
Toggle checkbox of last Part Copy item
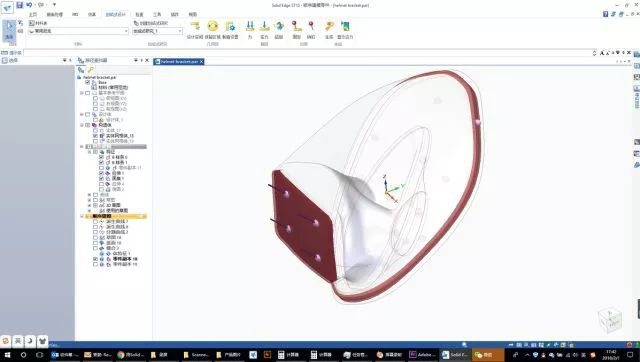(x=96, y=264)
